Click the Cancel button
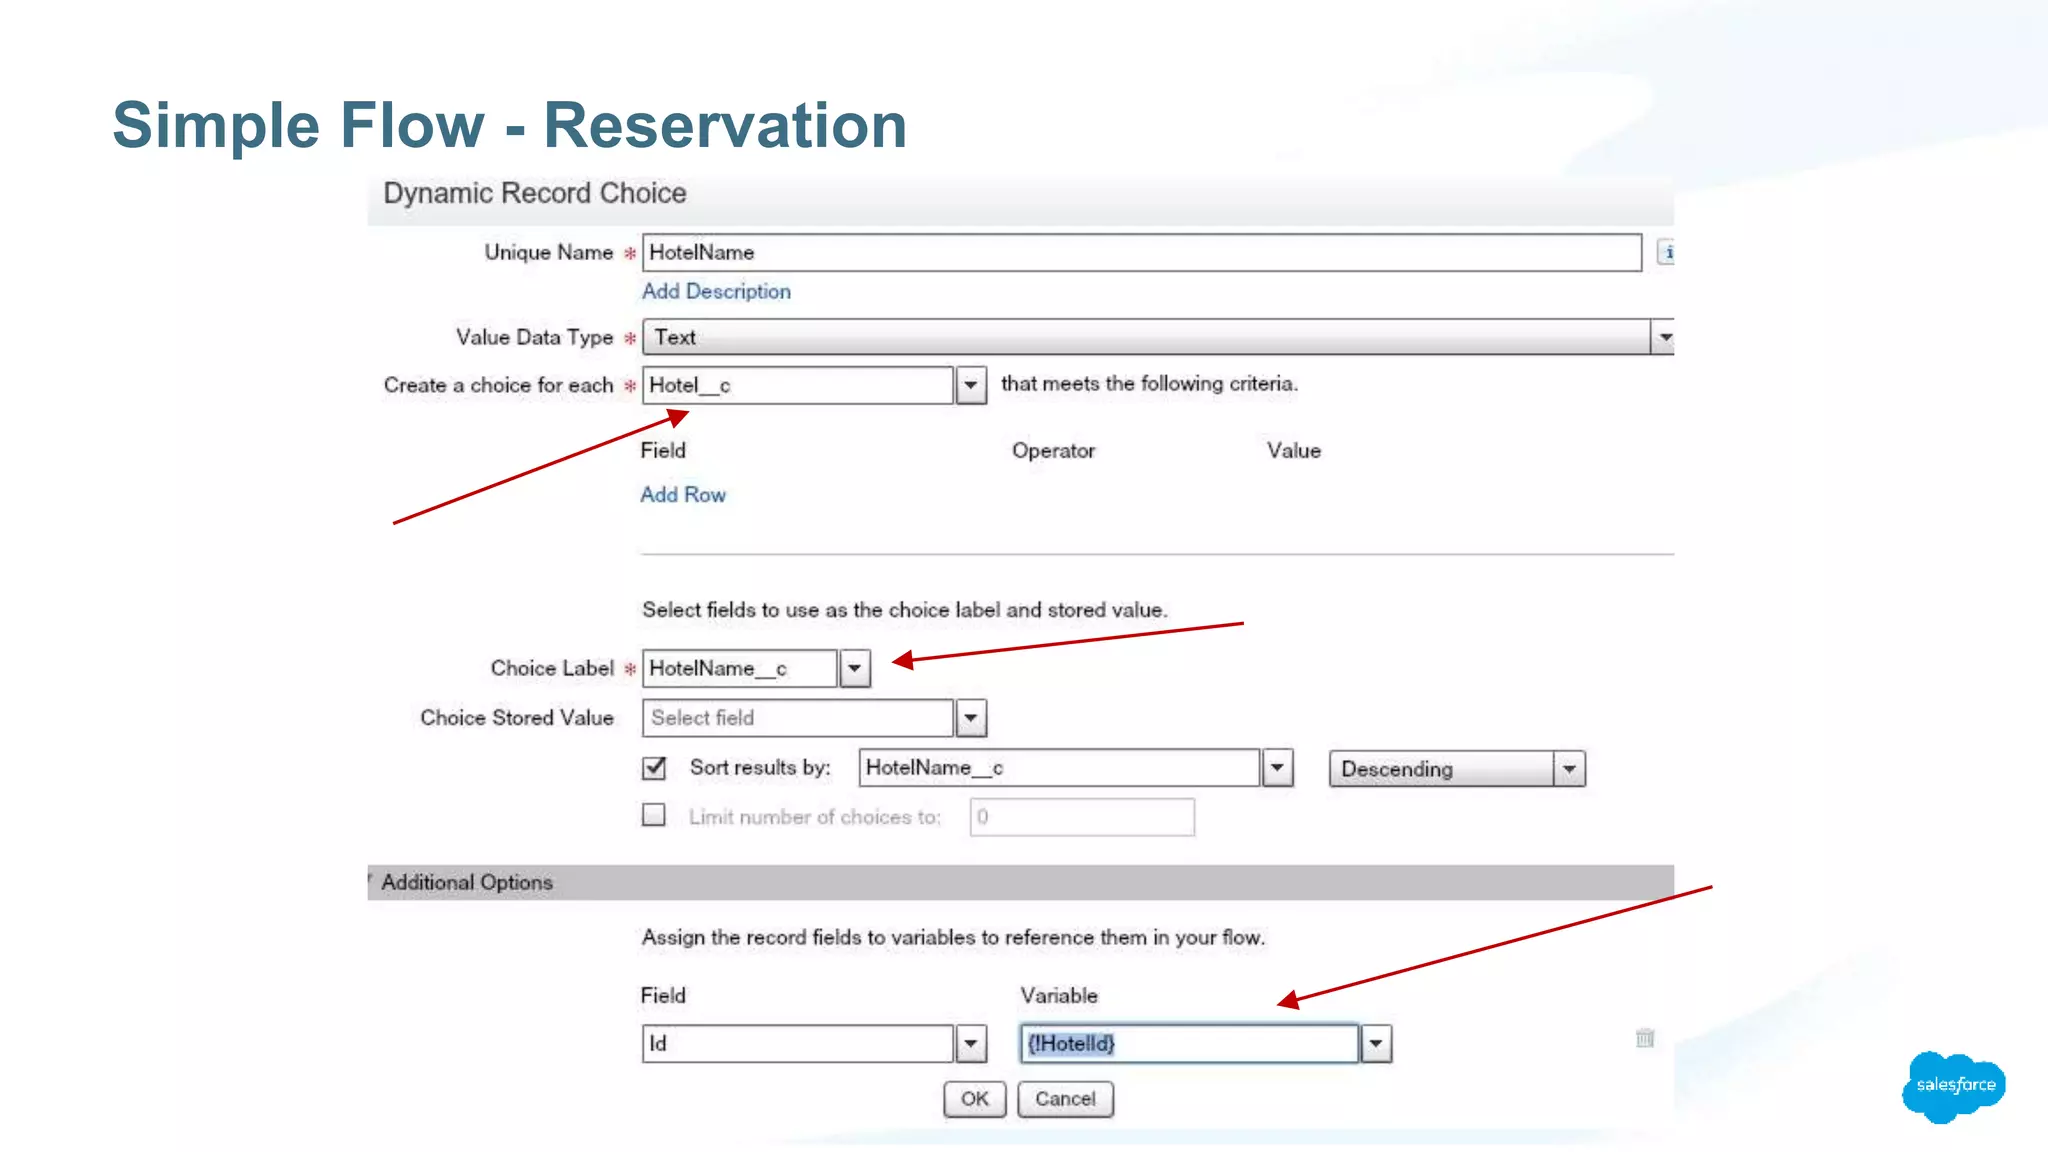This screenshot has height=1152, width=2048. coord(1066,1099)
